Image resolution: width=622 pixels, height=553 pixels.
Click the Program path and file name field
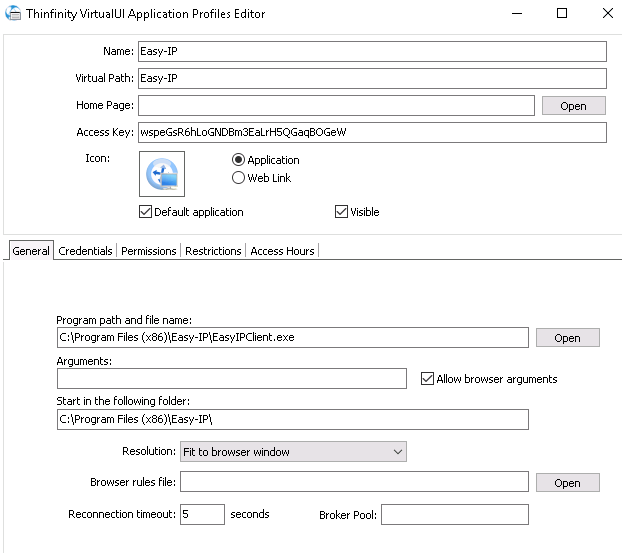(293, 338)
